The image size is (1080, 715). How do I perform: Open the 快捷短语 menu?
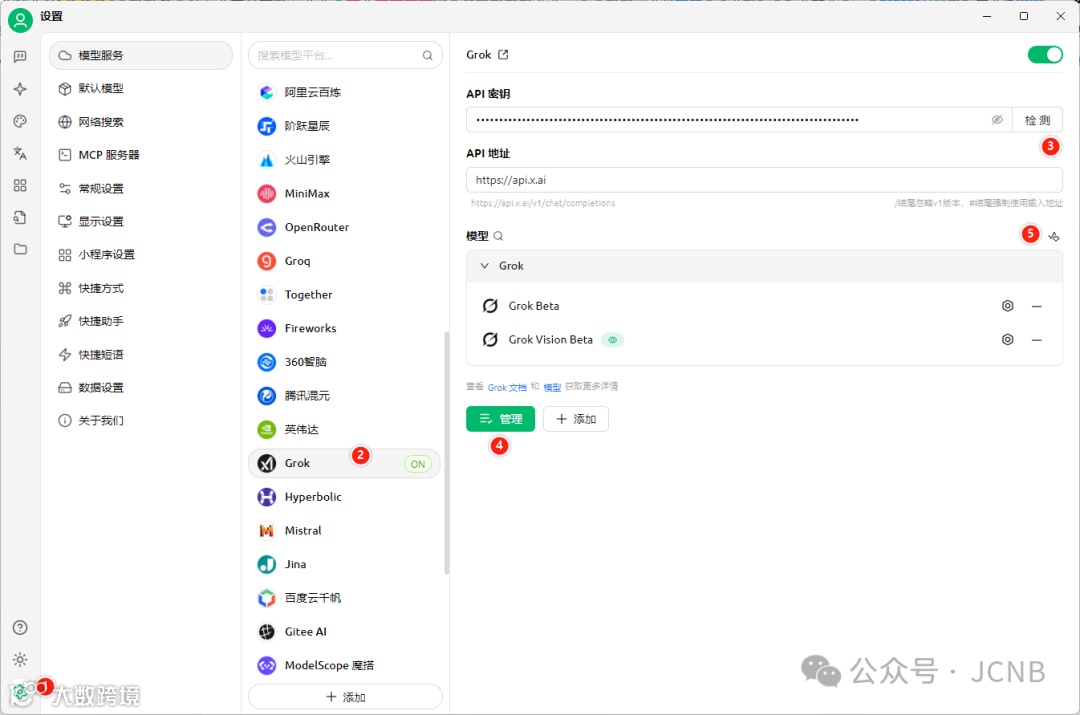[x=141, y=355]
